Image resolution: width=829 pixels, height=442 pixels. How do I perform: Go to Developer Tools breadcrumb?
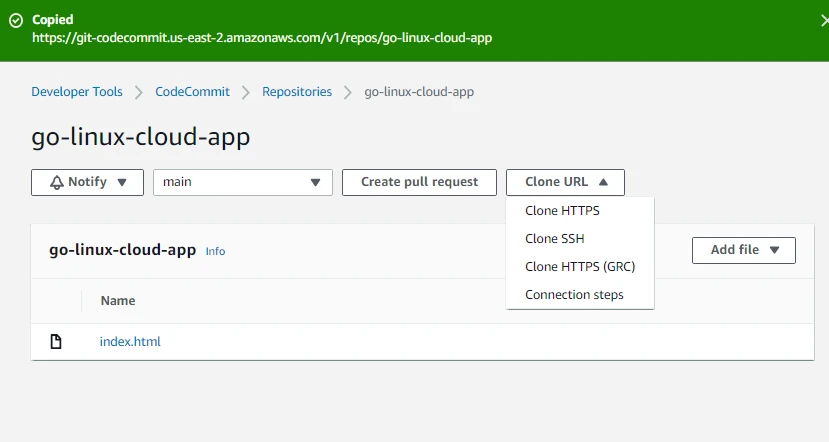click(77, 92)
